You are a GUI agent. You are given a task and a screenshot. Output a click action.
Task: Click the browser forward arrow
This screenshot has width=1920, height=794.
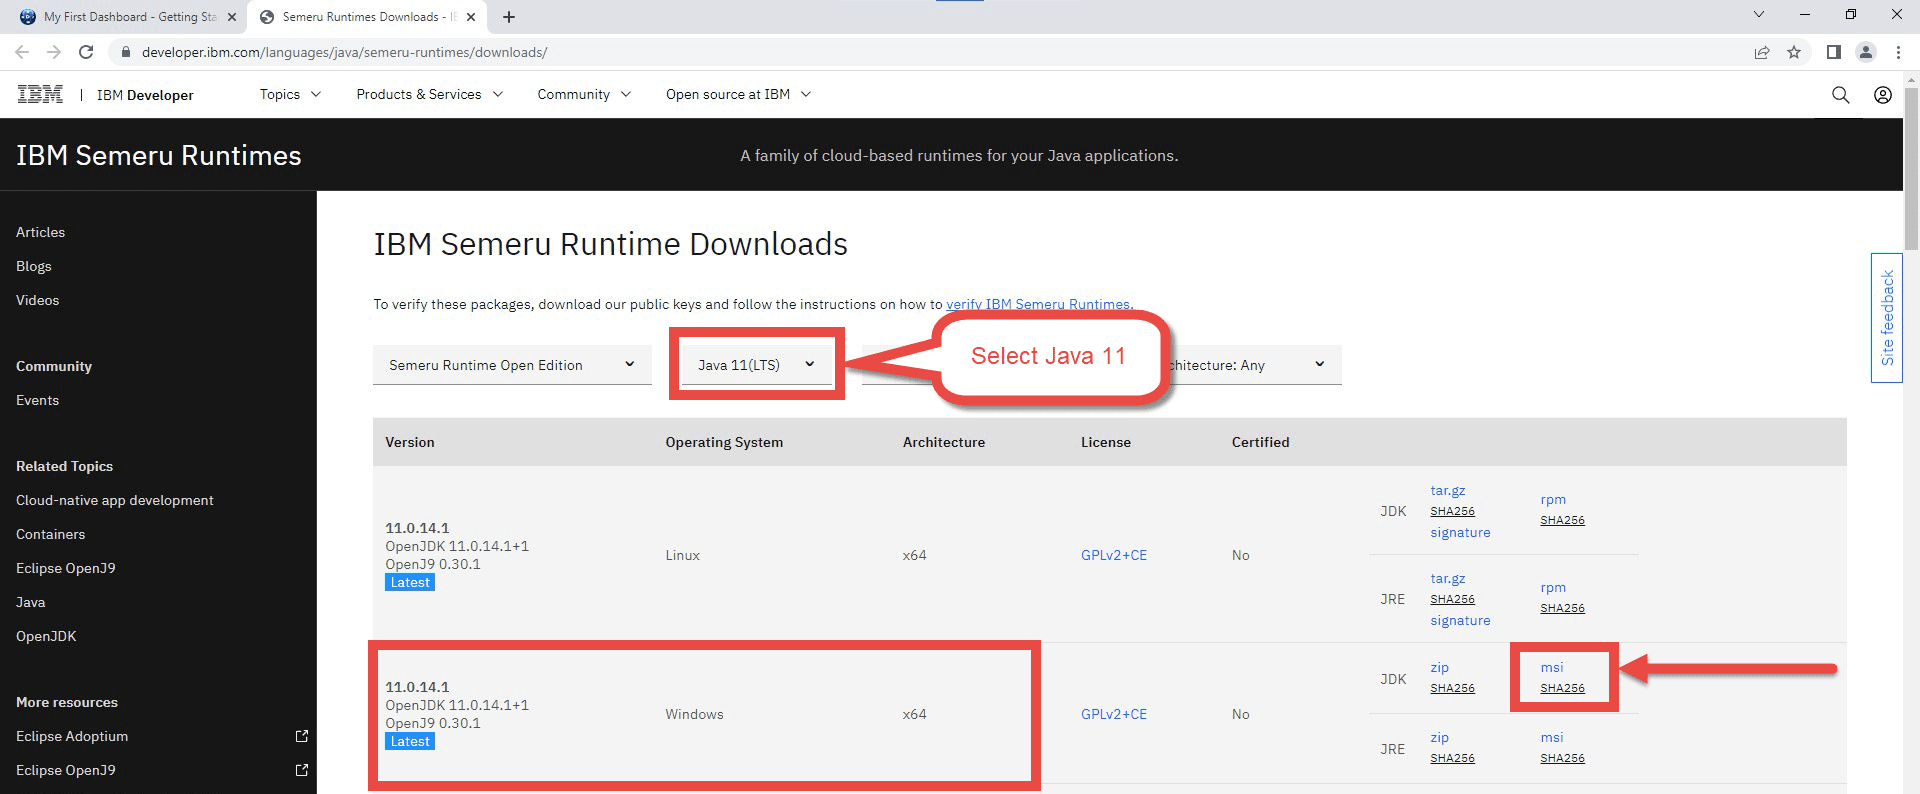pos(54,52)
